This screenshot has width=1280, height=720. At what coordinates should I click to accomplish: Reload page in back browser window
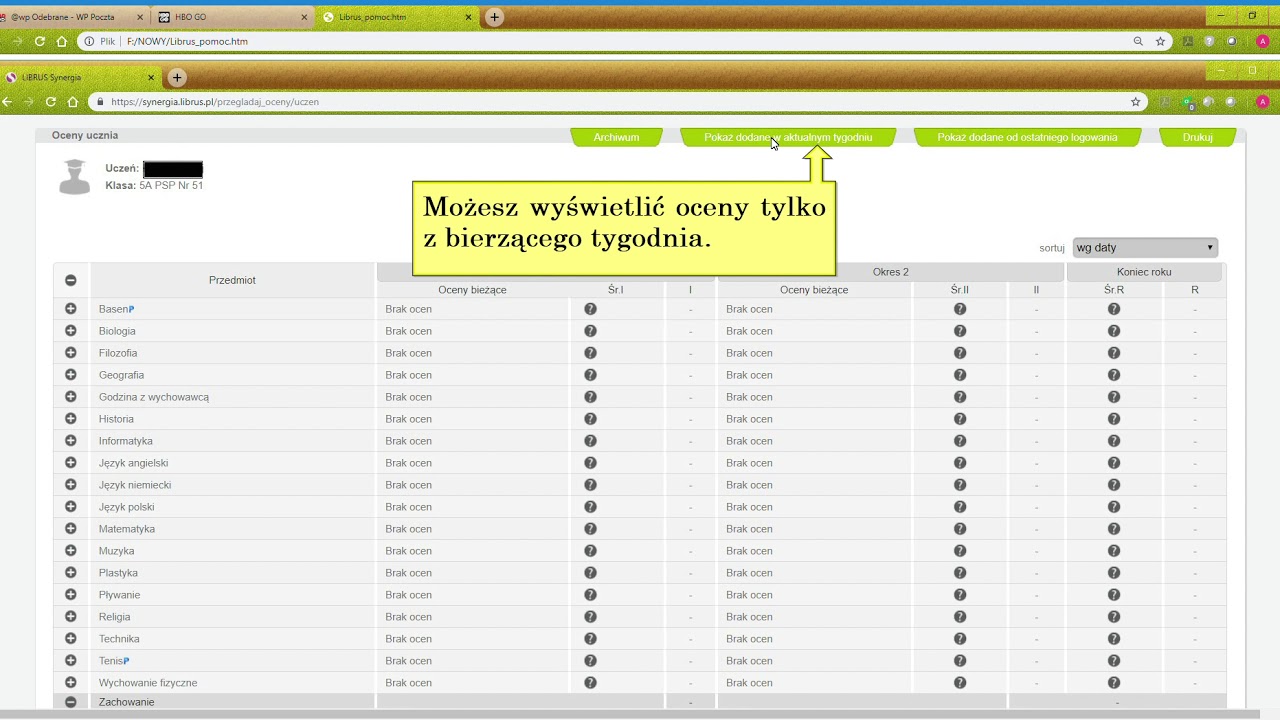click(x=40, y=42)
